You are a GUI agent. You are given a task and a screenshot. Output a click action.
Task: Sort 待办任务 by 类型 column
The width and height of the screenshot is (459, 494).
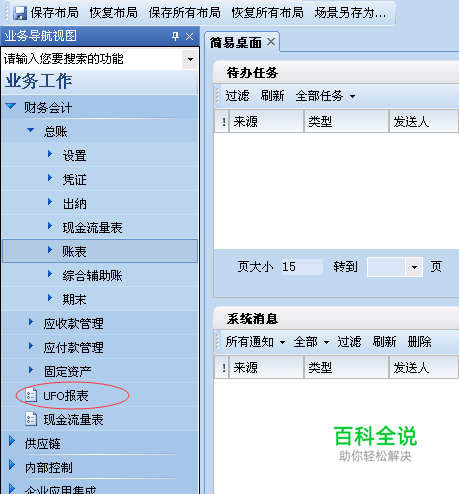[346, 122]
